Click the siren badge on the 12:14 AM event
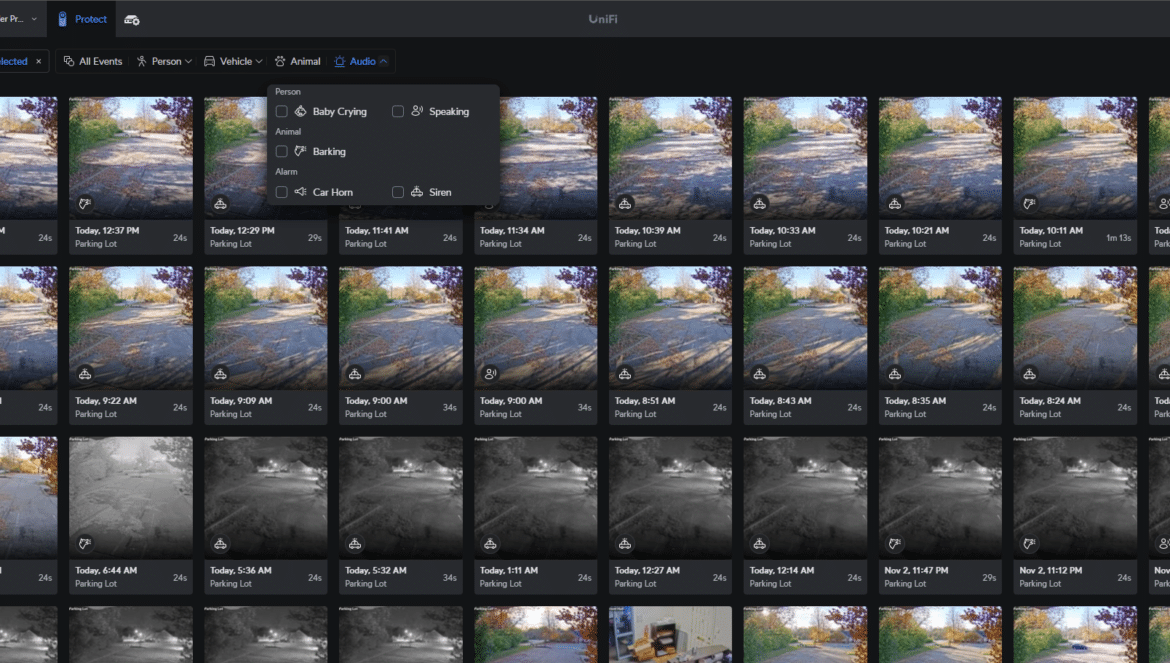Screen dimensions: 1170x663 tap(759, 544)
